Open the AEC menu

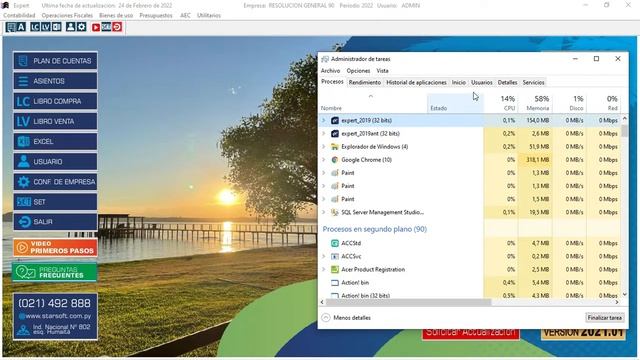click(x=185, y=15)
